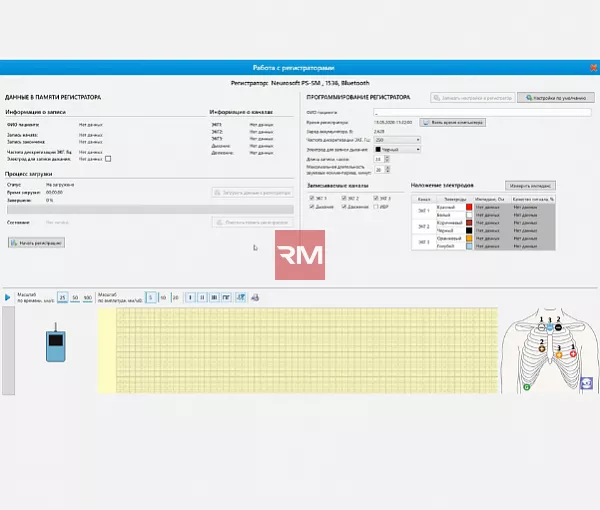Click the yellow ECG grid area
Viewport: 600px width, 510px height.
pyautogui.click(x=298, y=350)
